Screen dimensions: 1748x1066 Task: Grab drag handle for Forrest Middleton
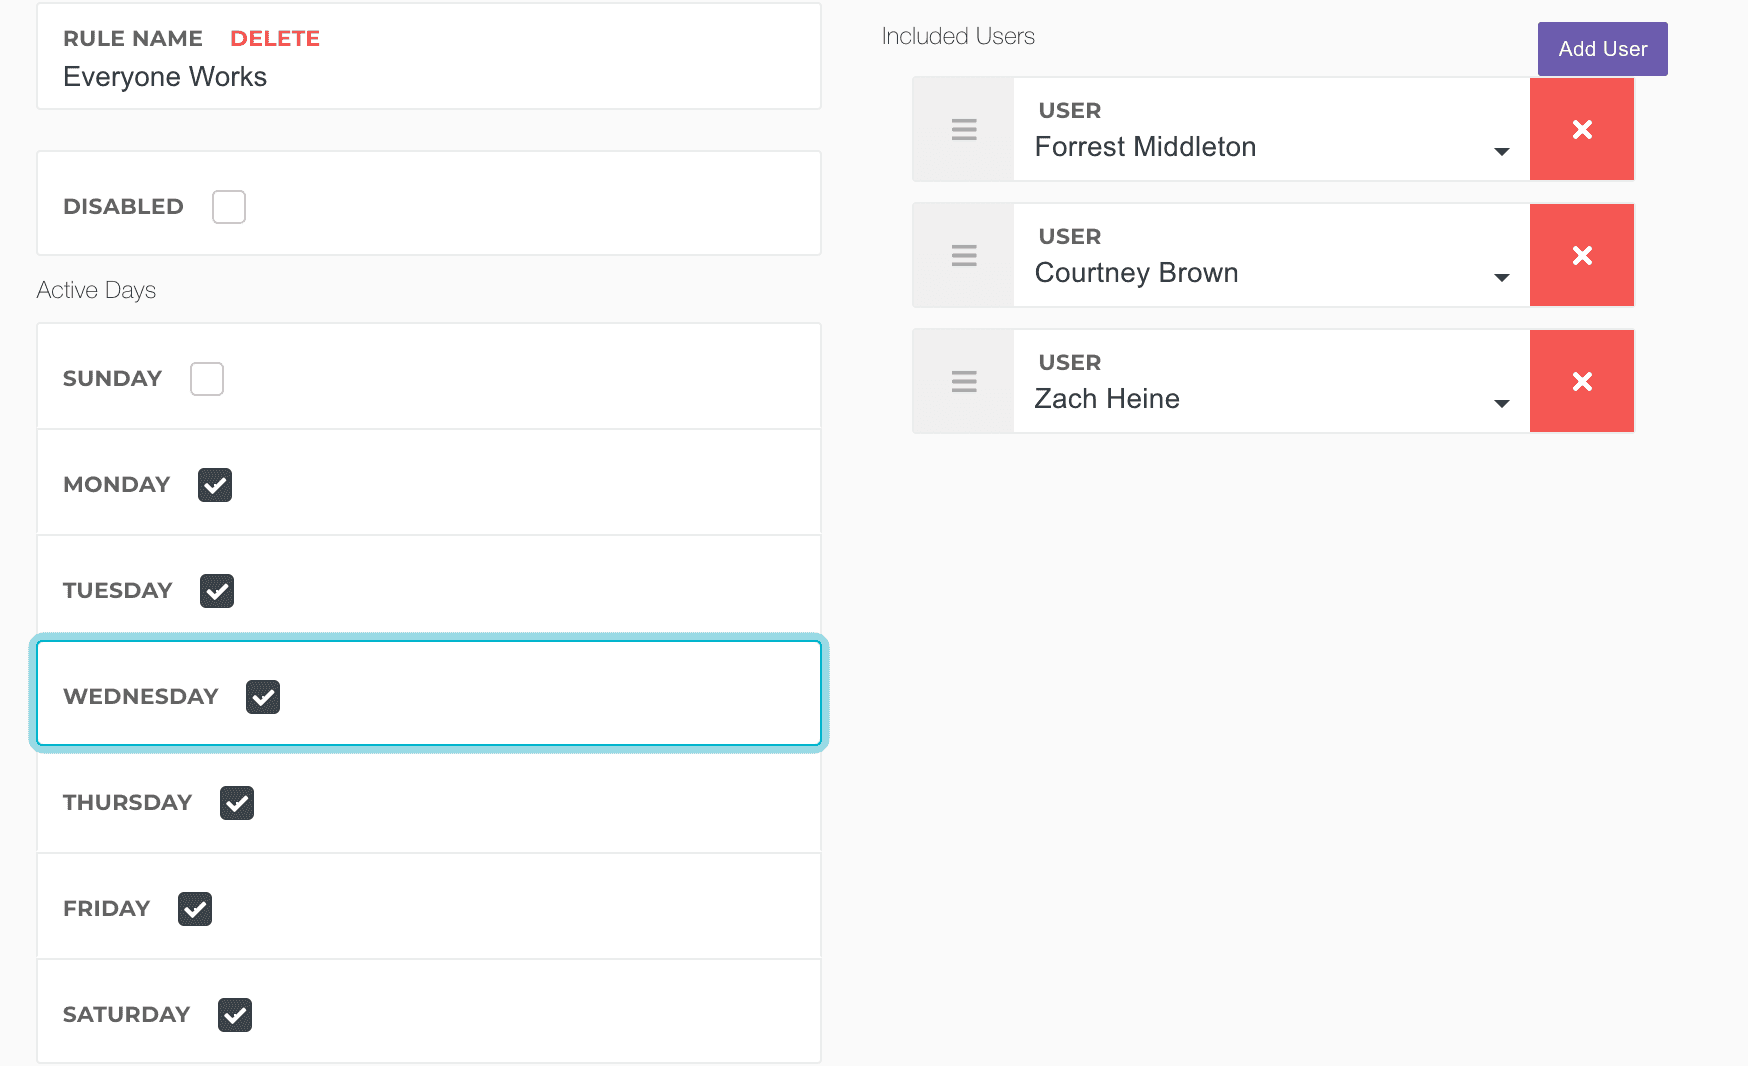[x=963, y=129]
